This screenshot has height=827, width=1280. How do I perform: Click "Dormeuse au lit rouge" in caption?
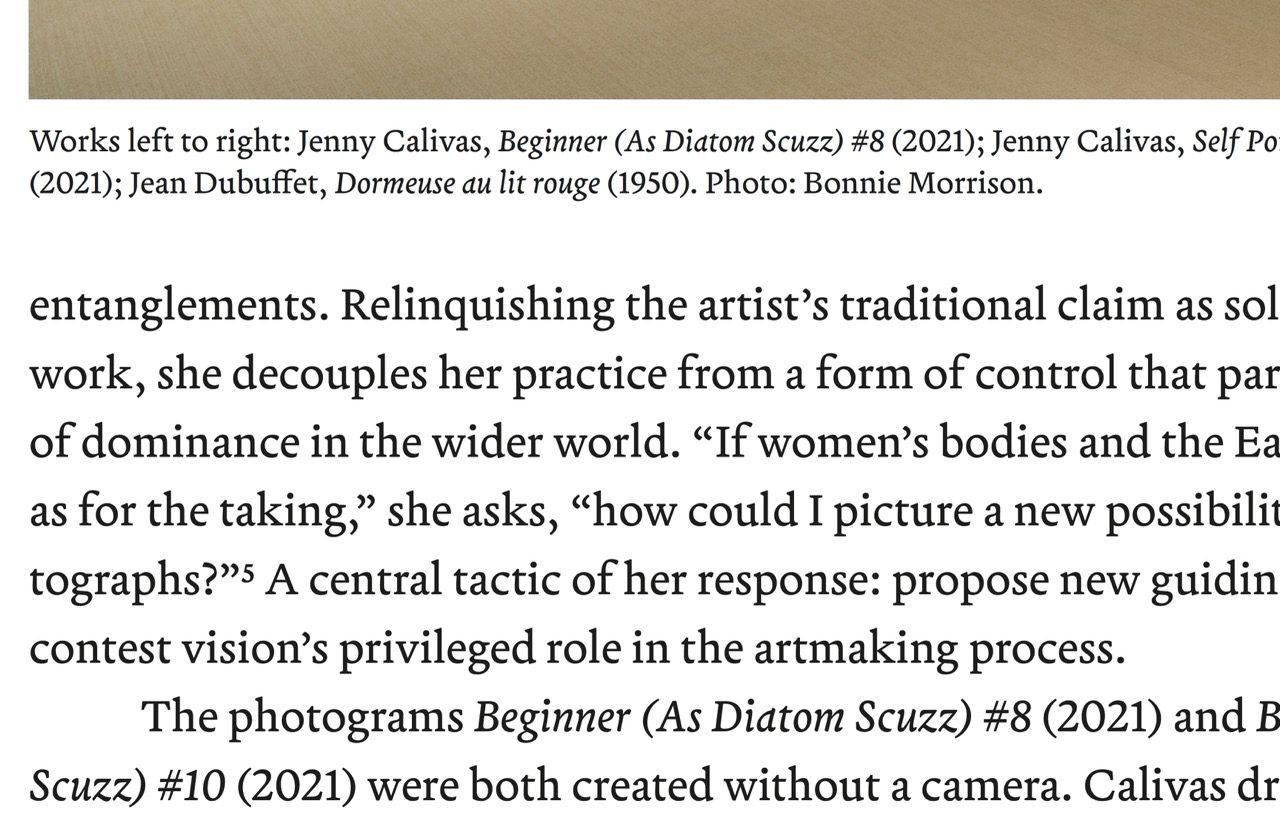(x=467, y=186)
